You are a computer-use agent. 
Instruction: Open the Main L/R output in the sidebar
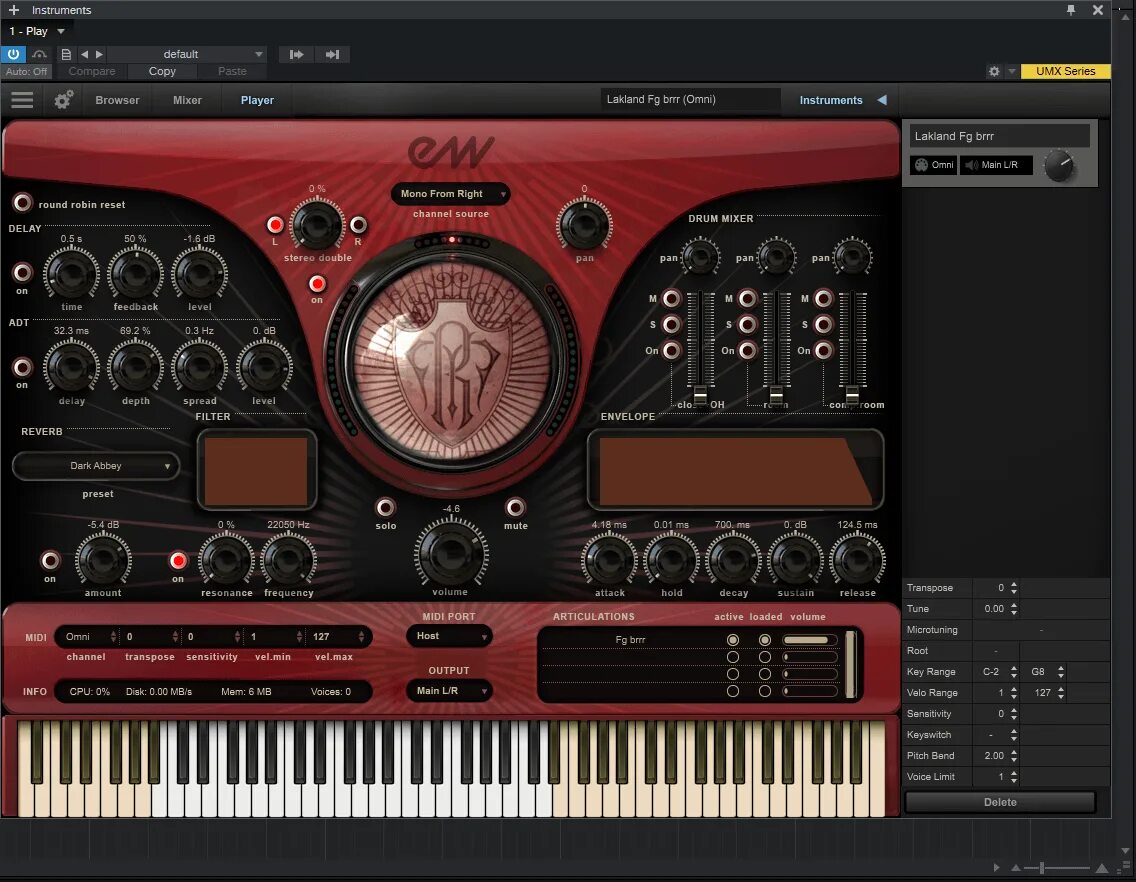coord(996,165)
